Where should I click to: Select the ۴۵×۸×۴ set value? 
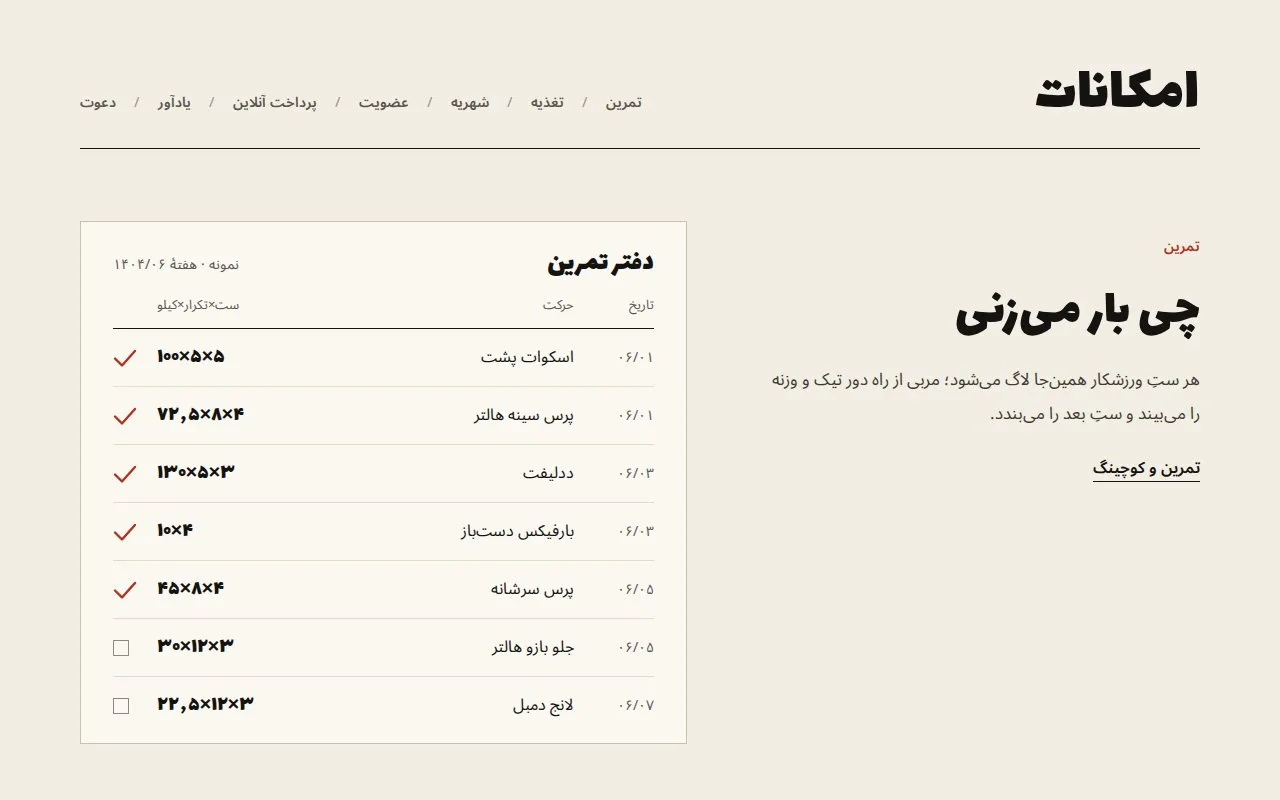tap(191, 588)
